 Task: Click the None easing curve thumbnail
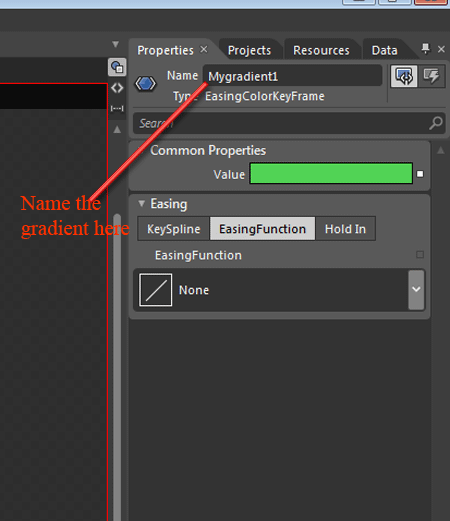click(156, 290)
